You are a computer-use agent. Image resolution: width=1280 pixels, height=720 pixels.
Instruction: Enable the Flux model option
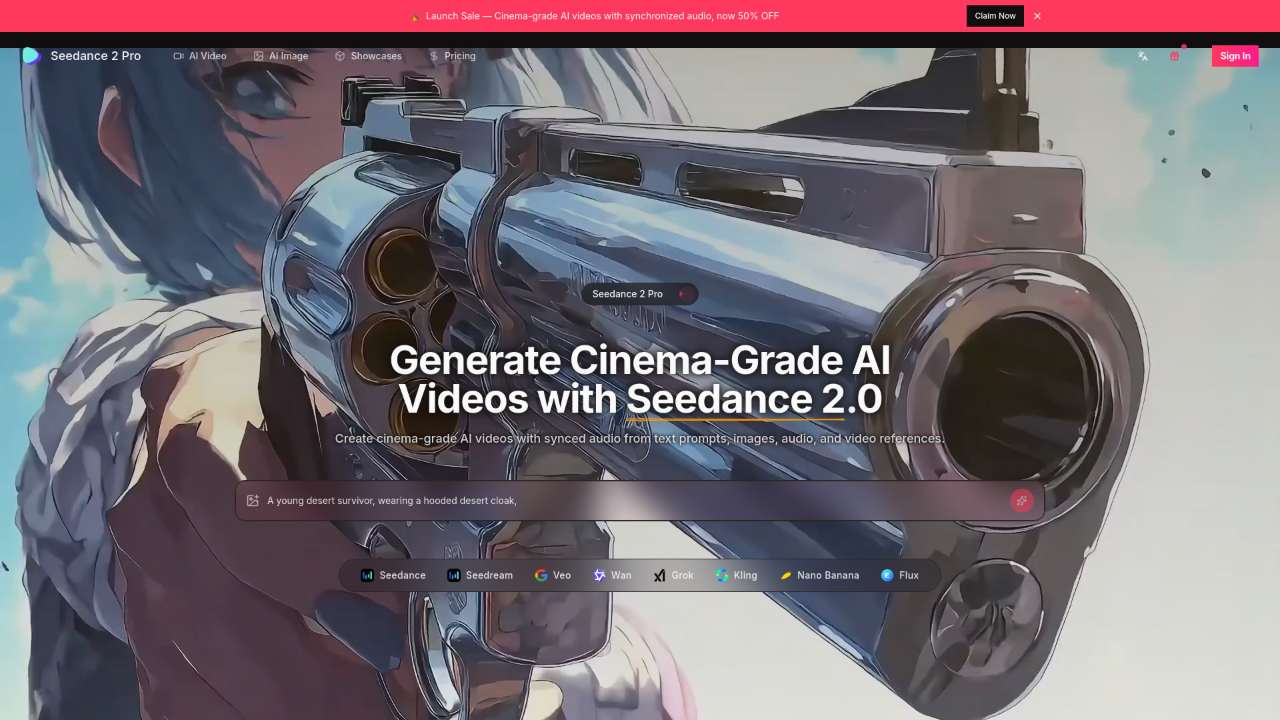coord(899,575)
